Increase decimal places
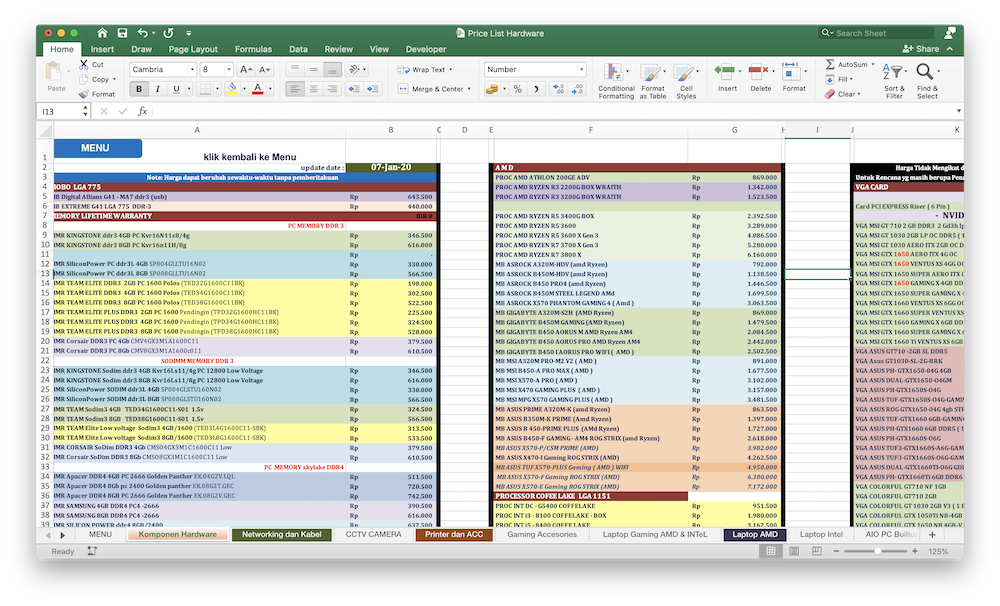Viewport: 1000px width, 606px height. (x=558, y=89)
